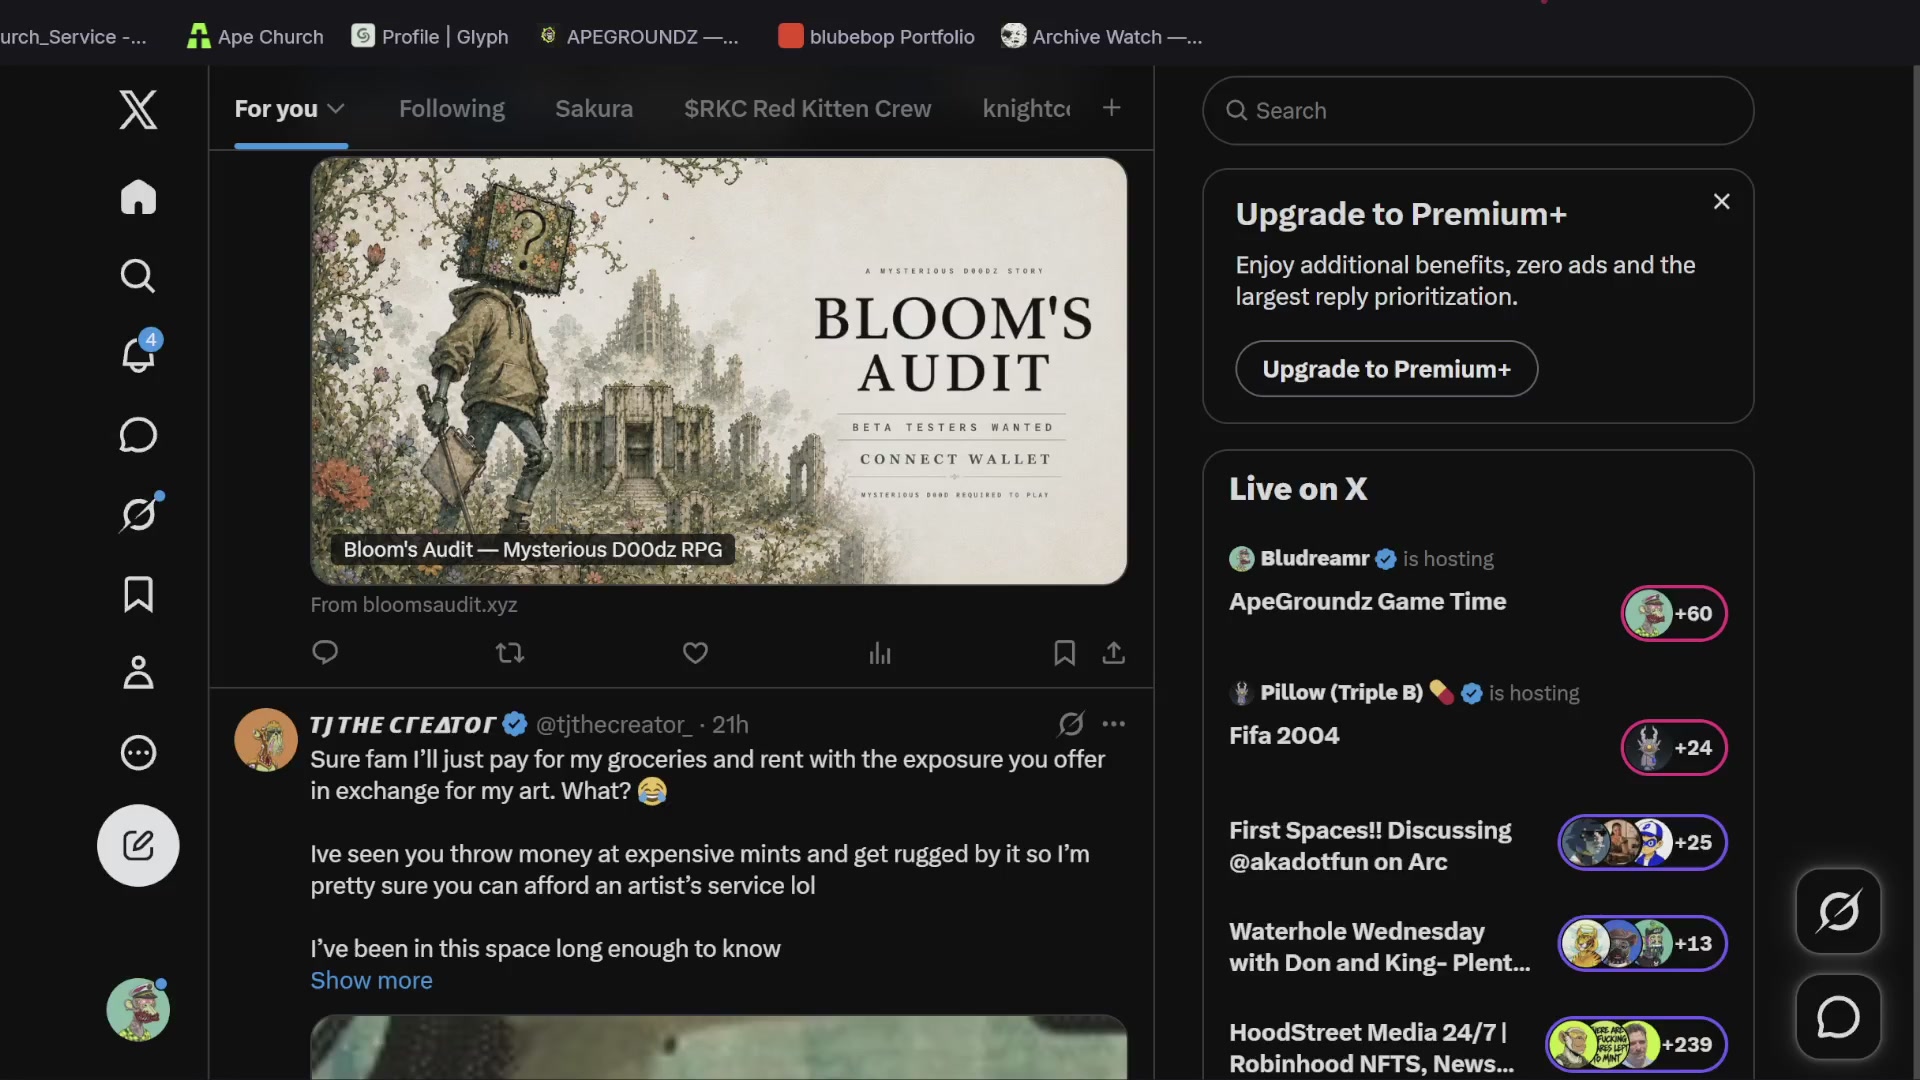1920x1080 pixels.
Task: Switch to Profile | Glyph browser tab
Action: pyautogui.click(x=430, y=37)
